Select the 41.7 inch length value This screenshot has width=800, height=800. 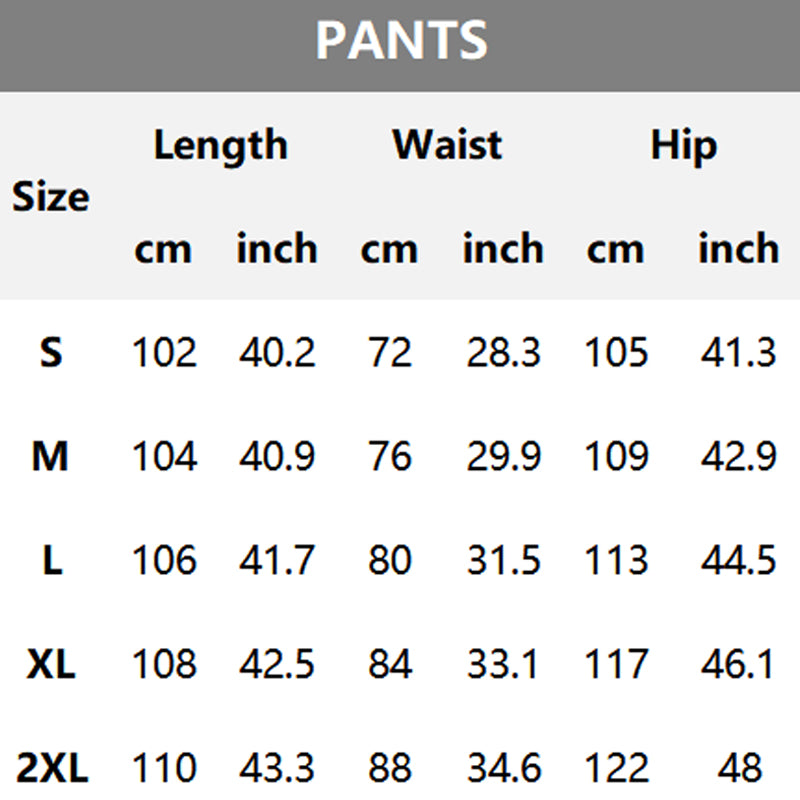click(x=276, y=562)
